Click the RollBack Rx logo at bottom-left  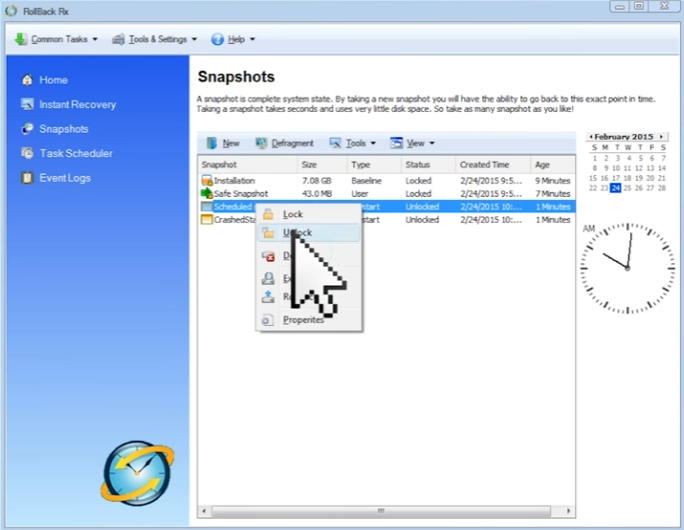pyautogui.click(x=137, y=471)
